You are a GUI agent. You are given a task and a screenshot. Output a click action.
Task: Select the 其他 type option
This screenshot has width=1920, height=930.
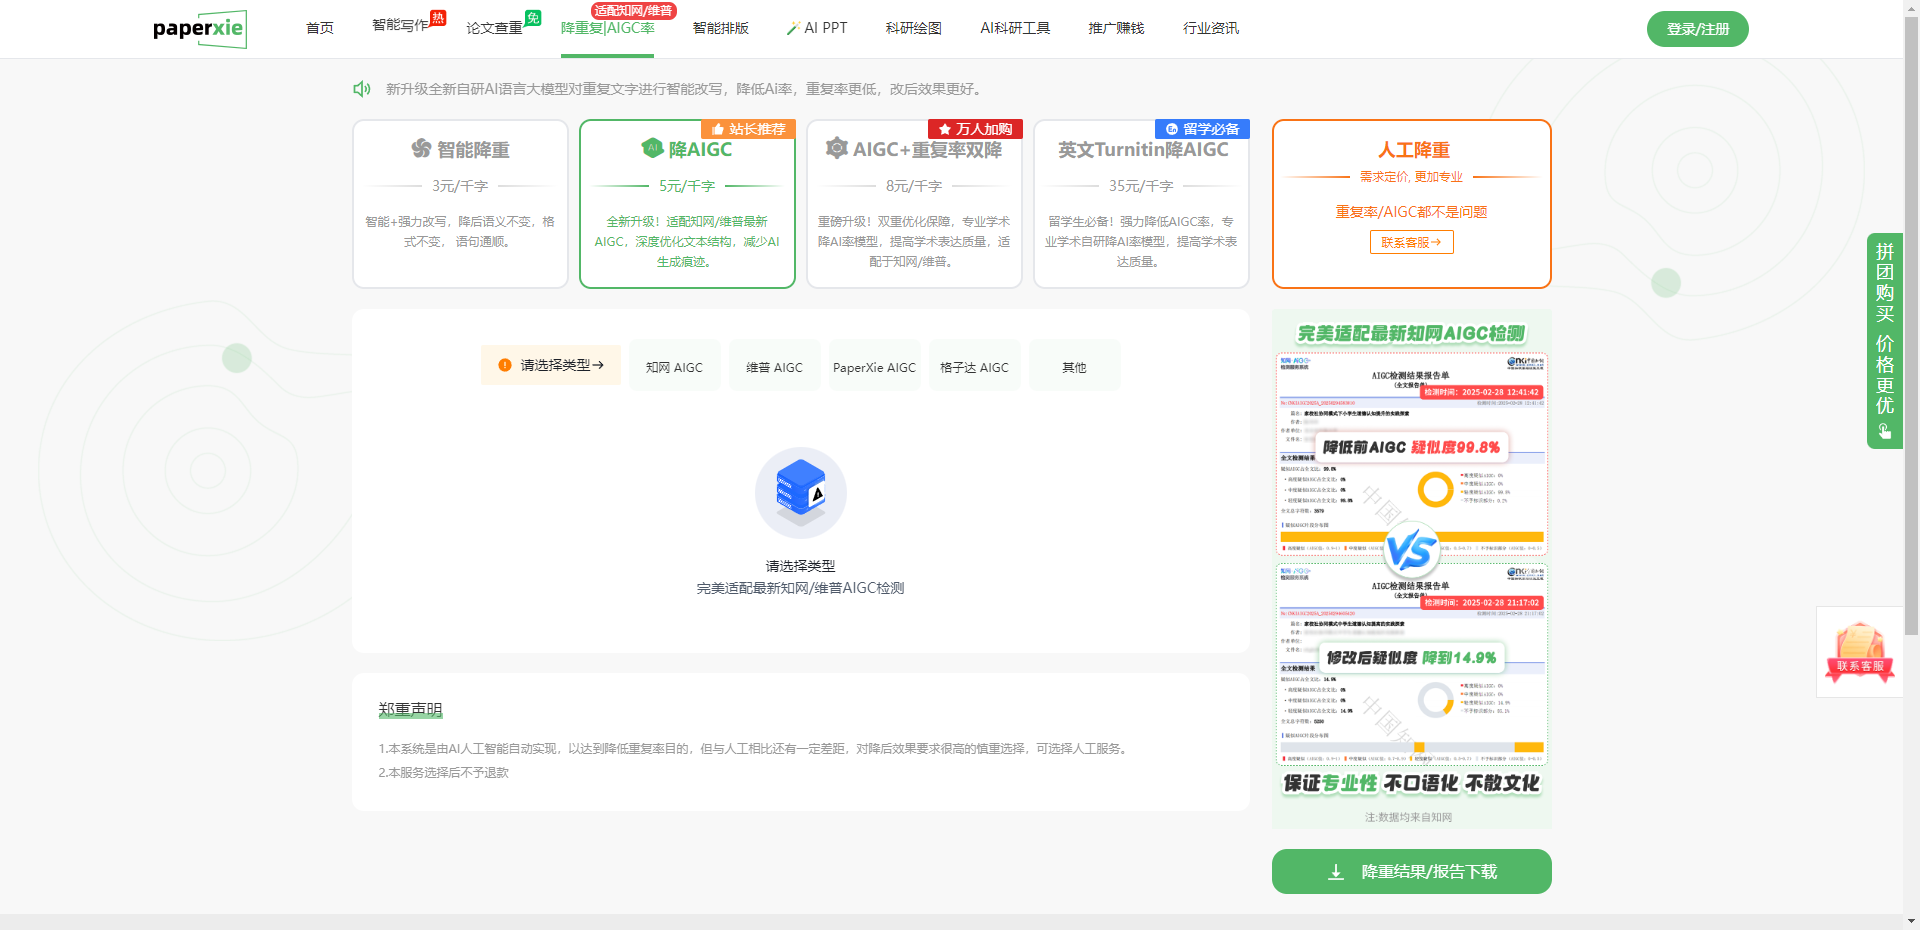point(1073,366)
